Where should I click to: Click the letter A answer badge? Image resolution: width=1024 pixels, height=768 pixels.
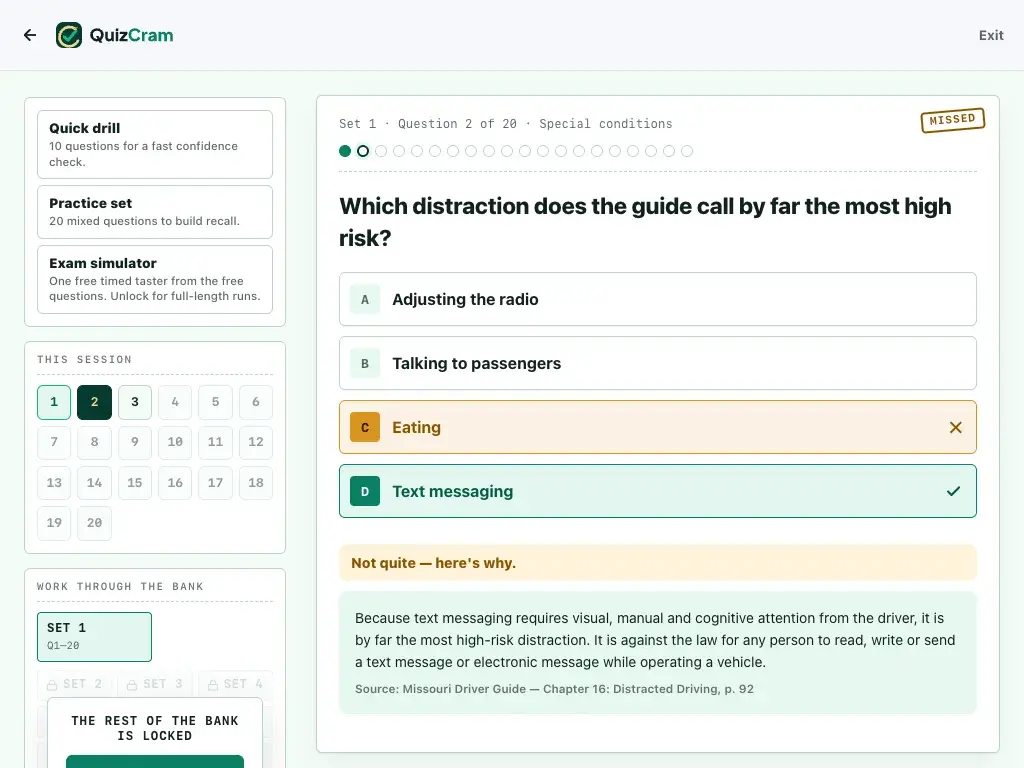[365, 299]
